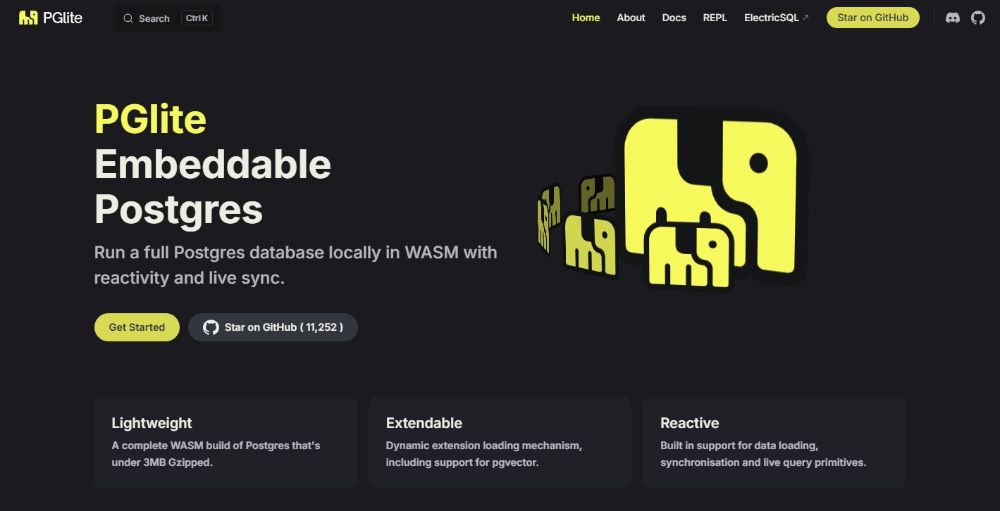Open the REPL page

pos(715,18)
